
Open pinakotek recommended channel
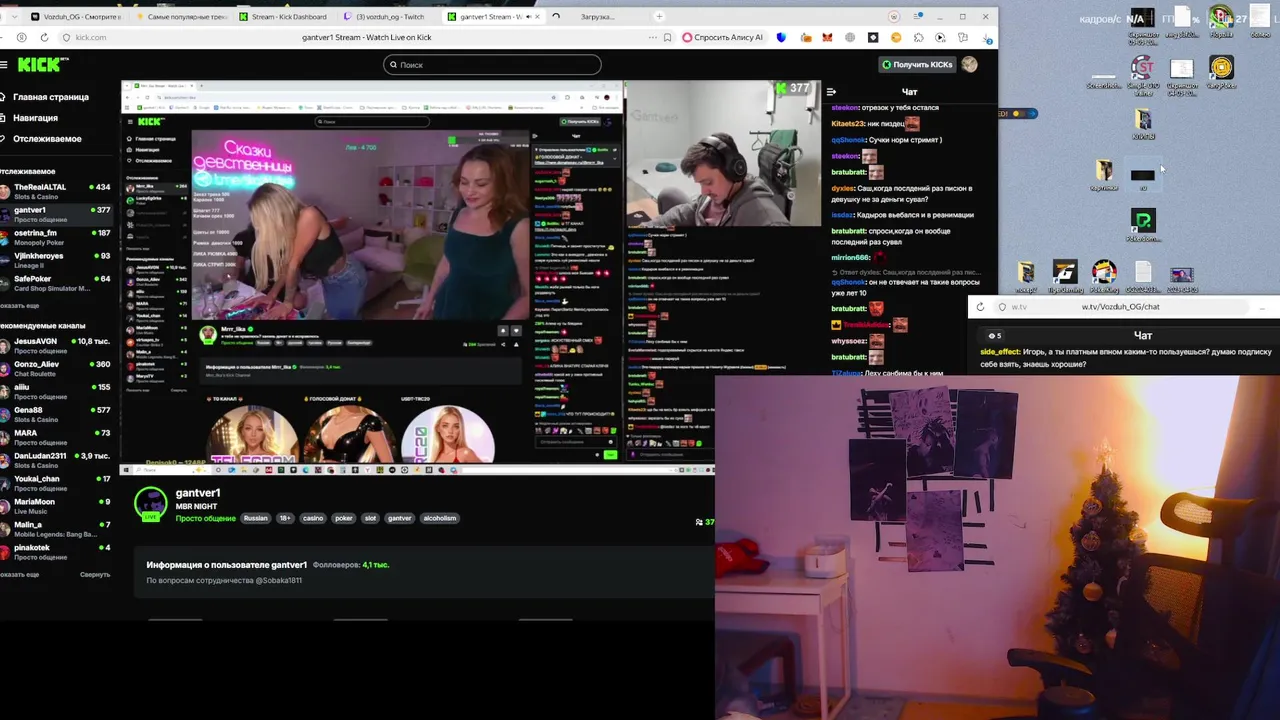[x=56, y=552]
